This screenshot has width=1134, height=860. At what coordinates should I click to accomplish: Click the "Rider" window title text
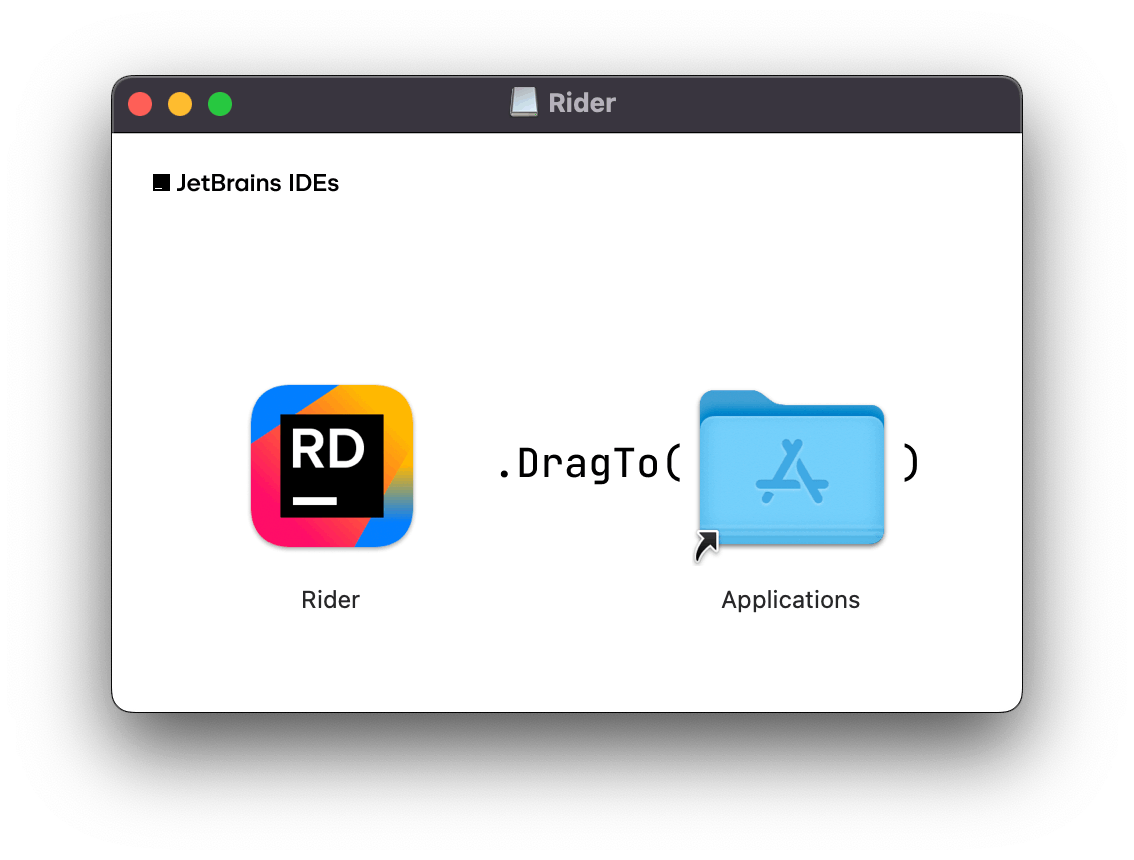582,103
